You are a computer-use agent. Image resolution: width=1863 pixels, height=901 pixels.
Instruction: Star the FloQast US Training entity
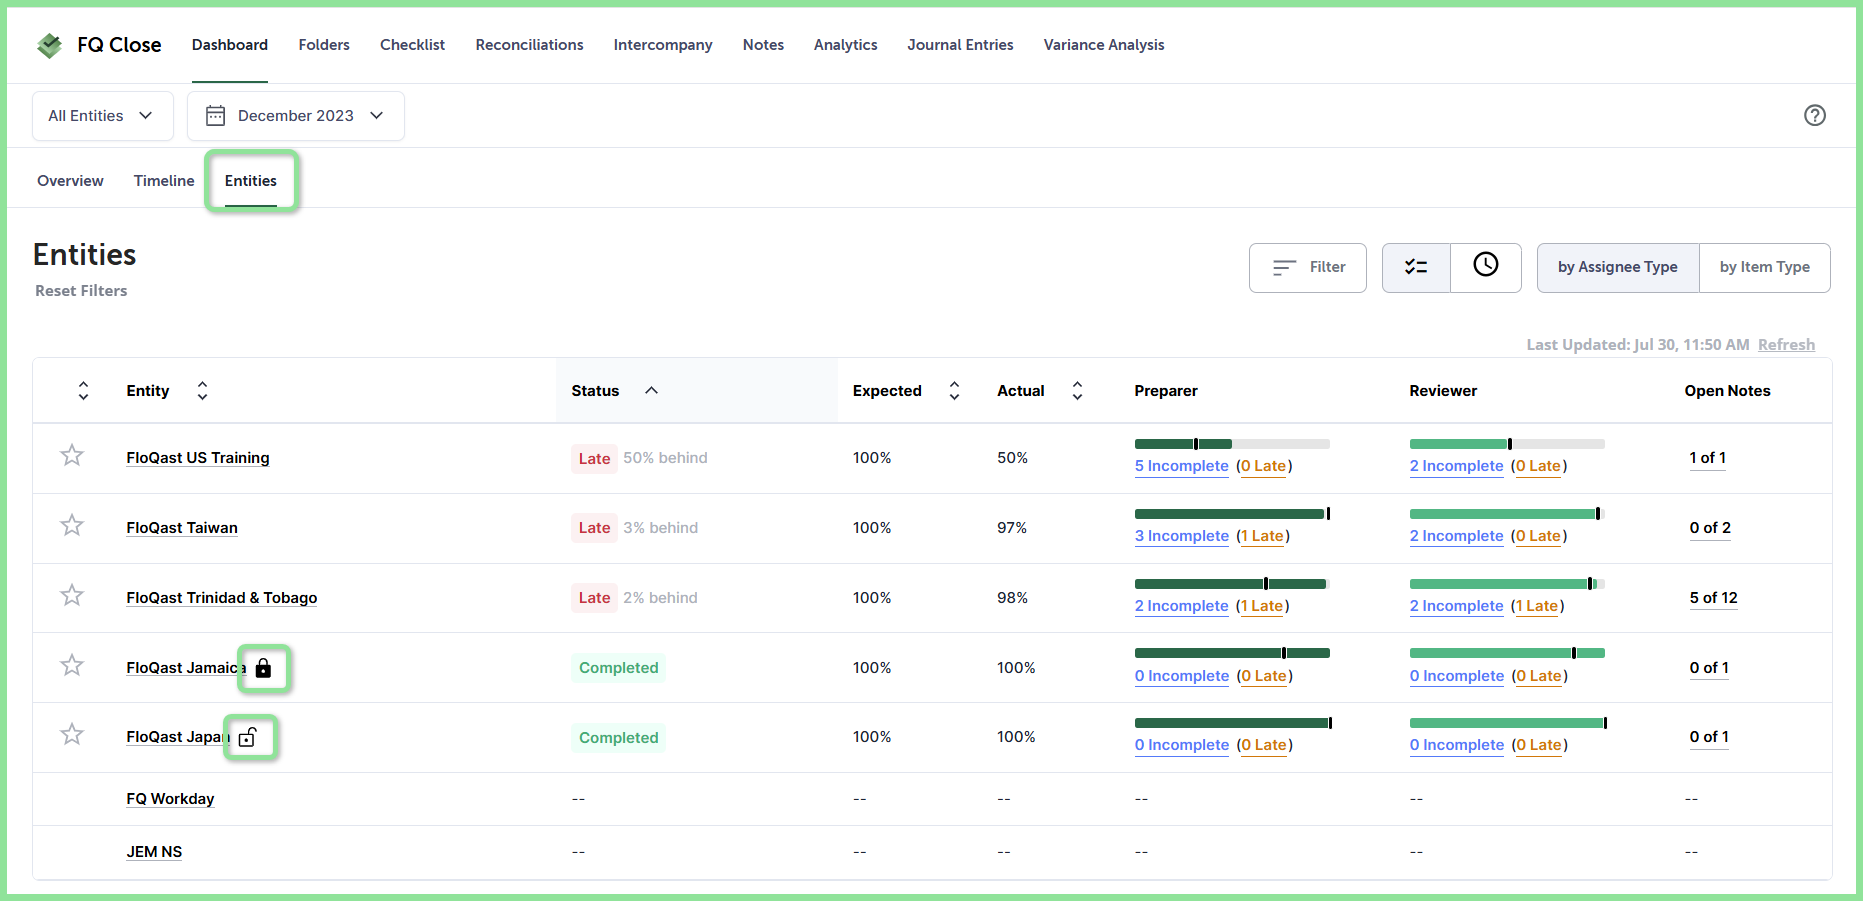coord(72,456)
